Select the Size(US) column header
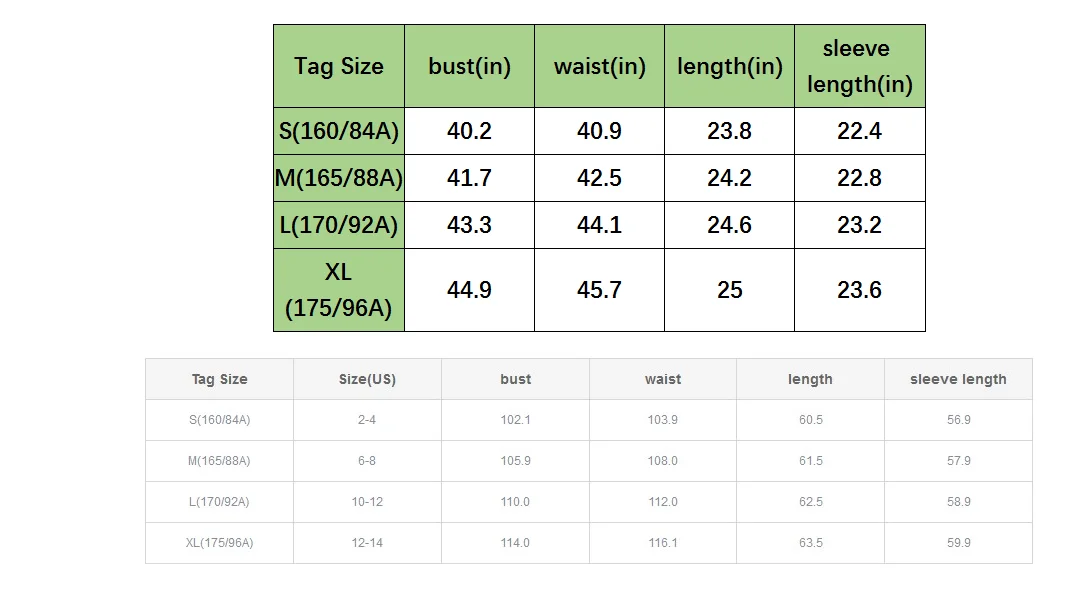Viewport: 1086px width, 611px height. [x=367, y=379]
